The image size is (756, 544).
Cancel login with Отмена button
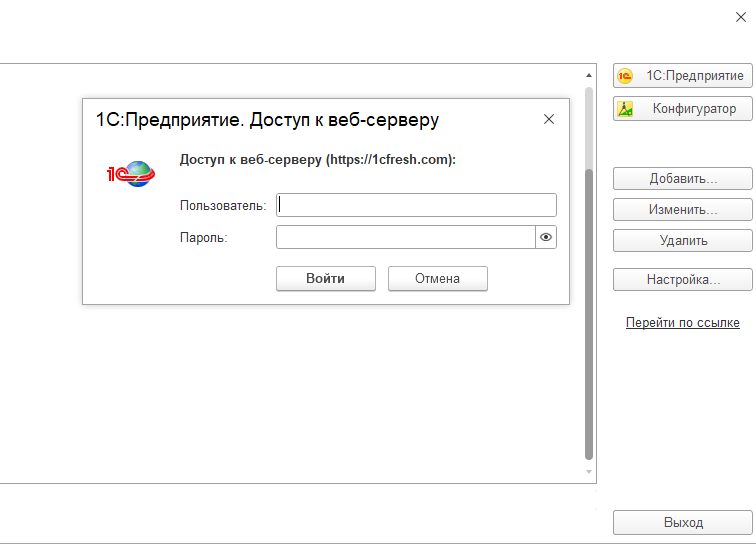tap(437, 278)
